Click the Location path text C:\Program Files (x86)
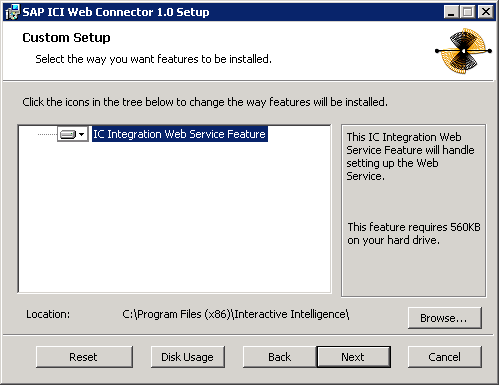The width and height of the screenshot is (499, 385). click(x=235, y=314)
